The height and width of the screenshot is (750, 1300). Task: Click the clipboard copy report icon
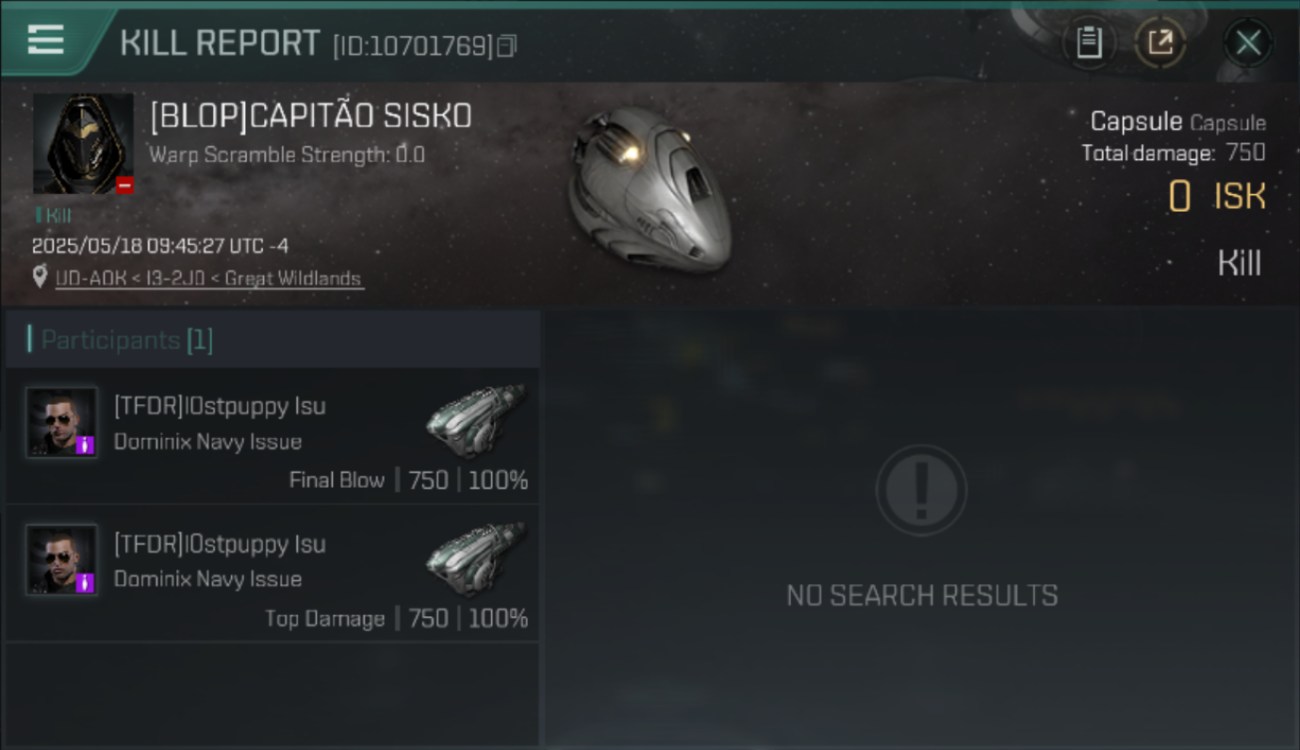tap(1089, 43)
